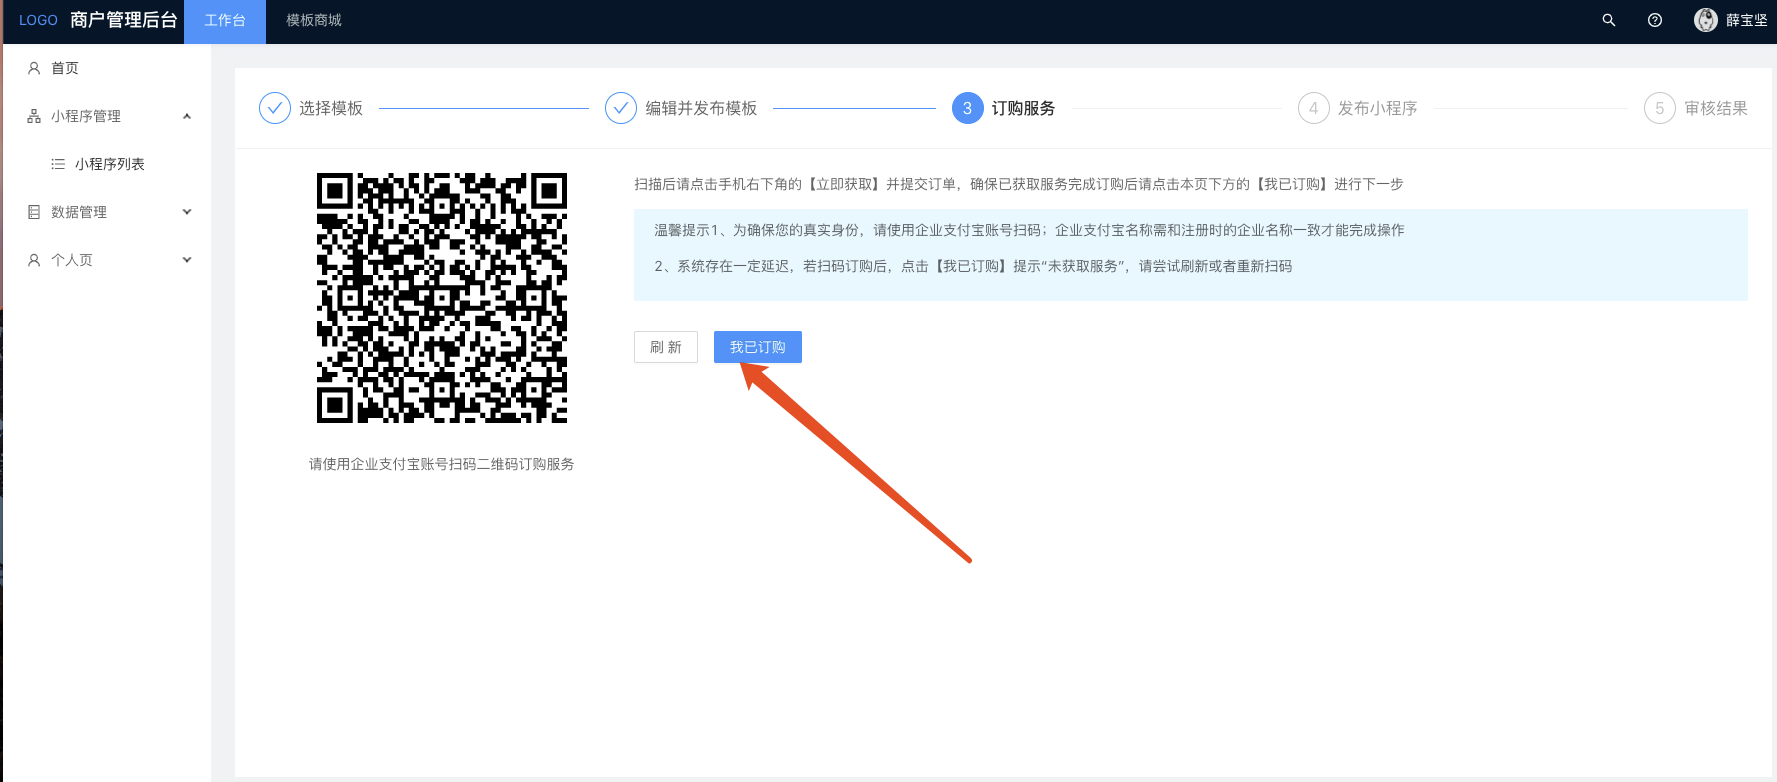Image resolution: width=1777 pixels, height=782 pixels.
Task: Click the 发布小程序 step label
Action: (1378, 108)
